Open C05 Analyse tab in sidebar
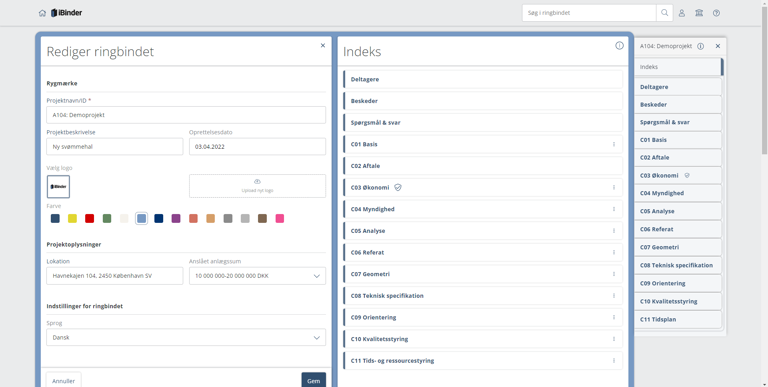Viewport: 768px width, 387px height. click(678, 211)
